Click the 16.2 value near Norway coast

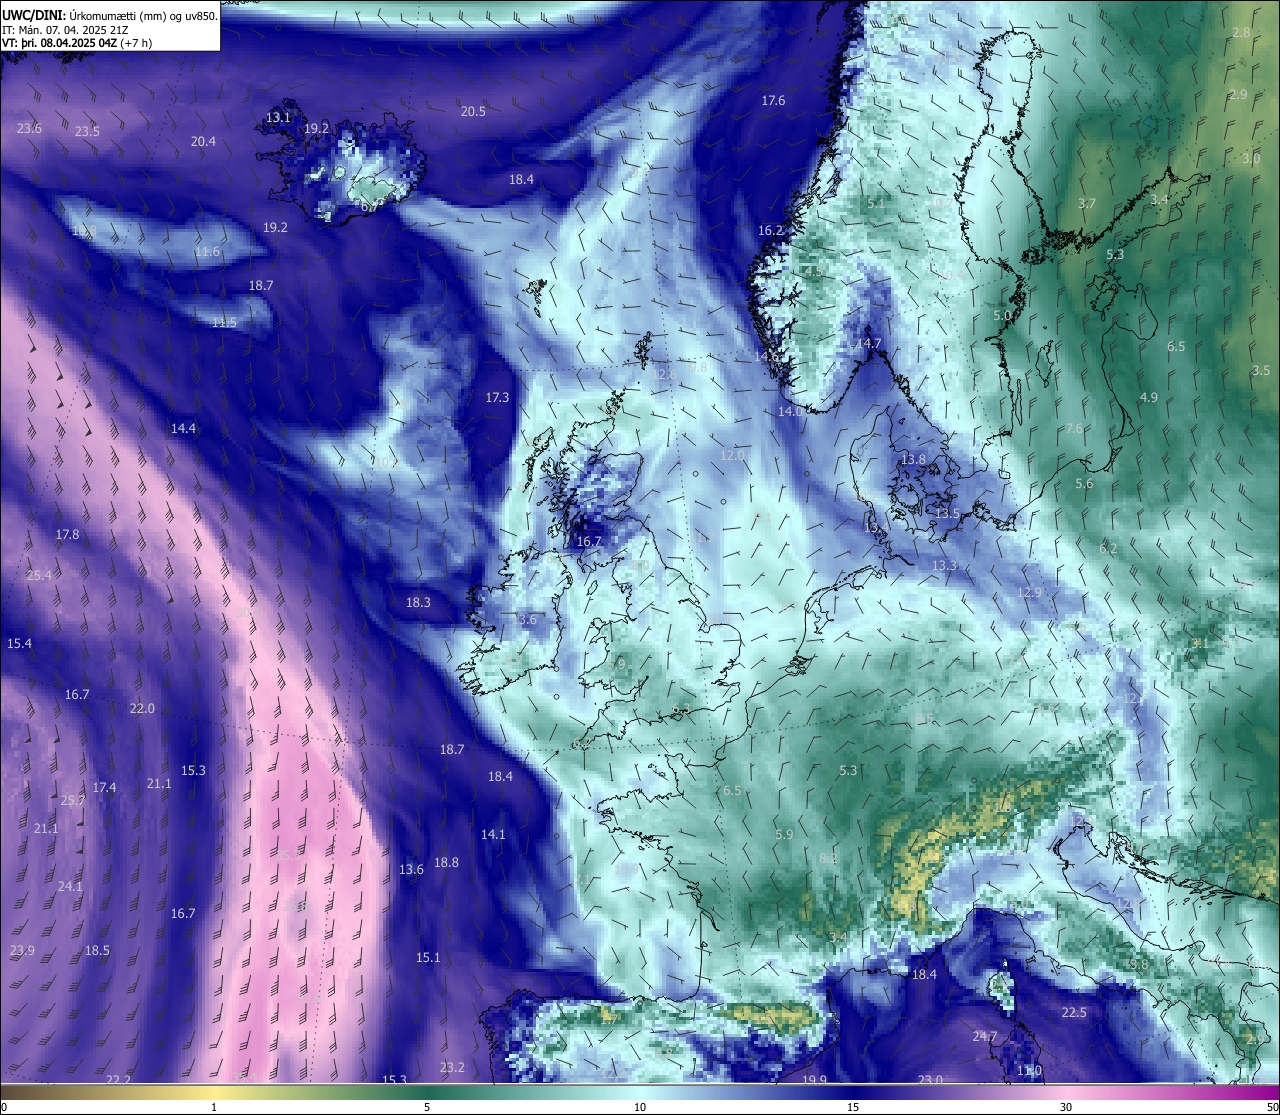point(770,231)
